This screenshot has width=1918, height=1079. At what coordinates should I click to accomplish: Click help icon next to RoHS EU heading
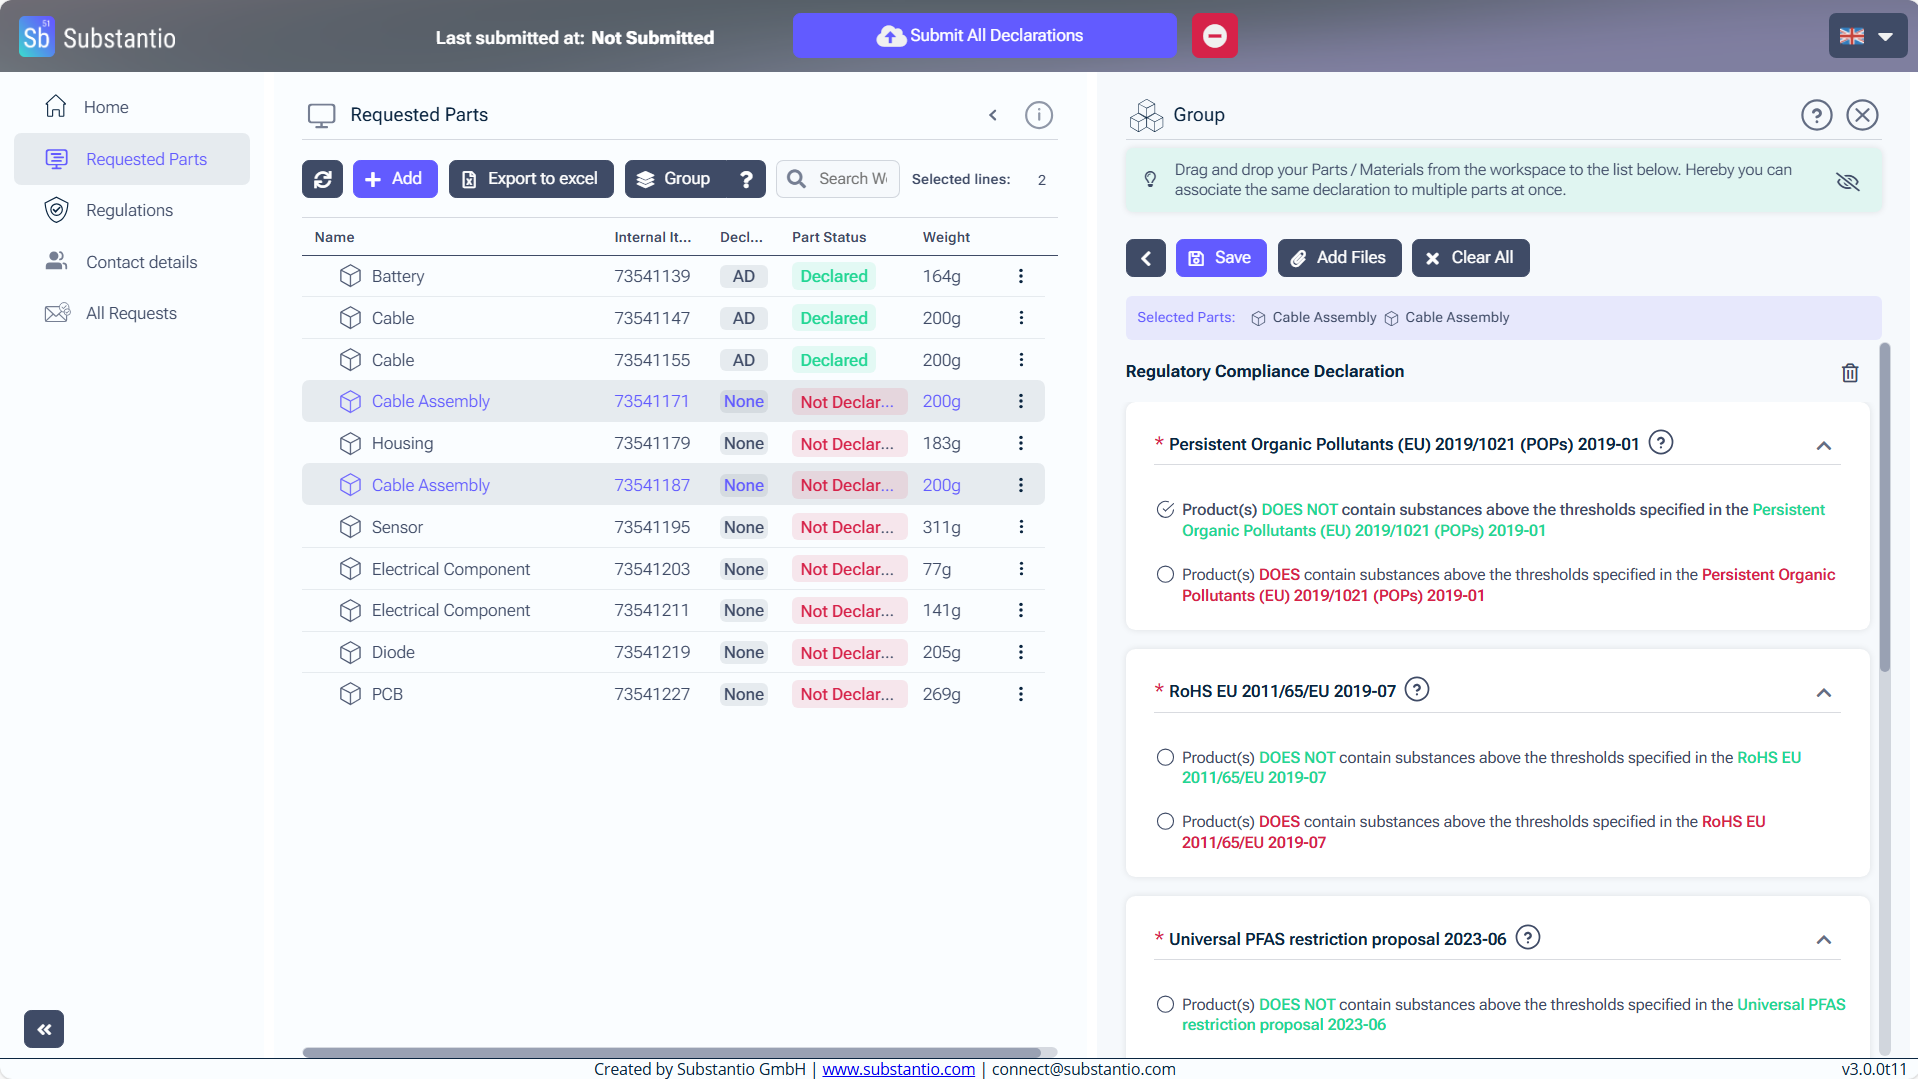[x=1416, y=690]
